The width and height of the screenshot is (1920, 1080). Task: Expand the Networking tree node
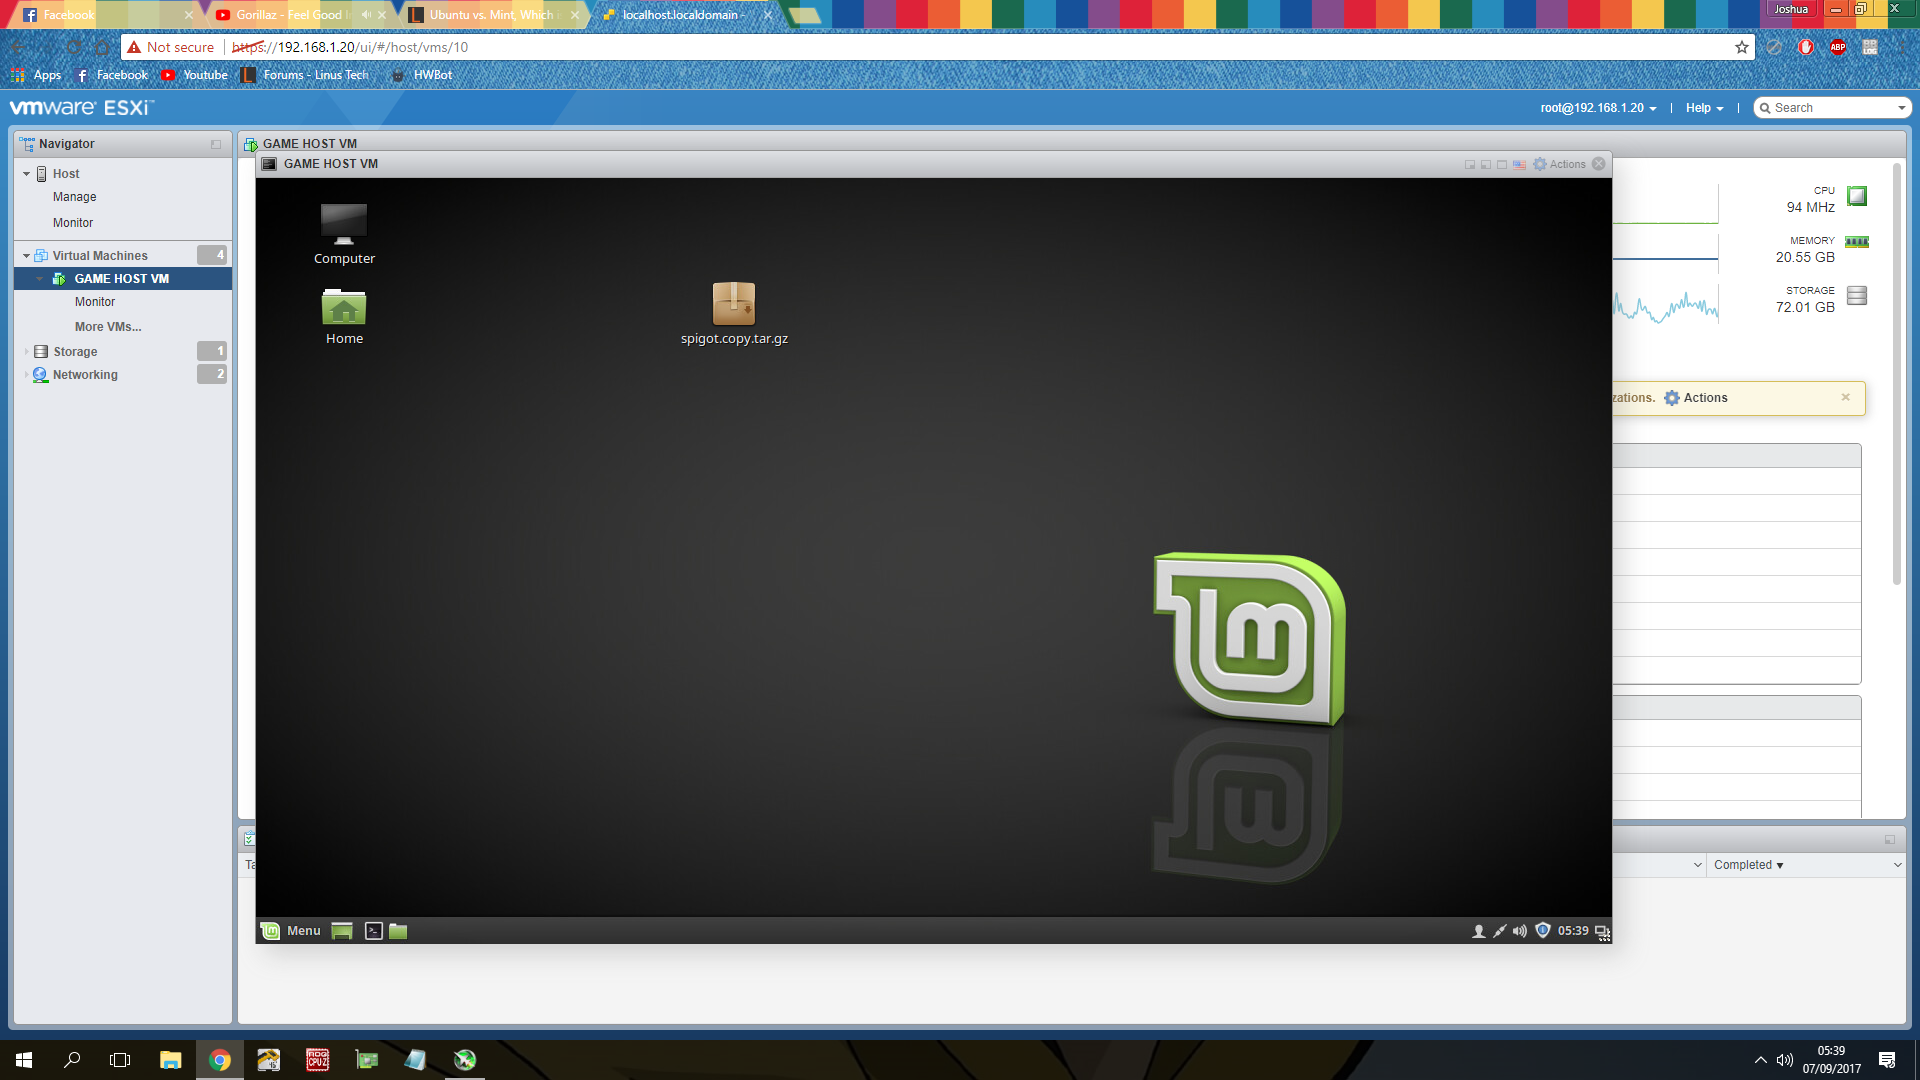tap(26, 375)
